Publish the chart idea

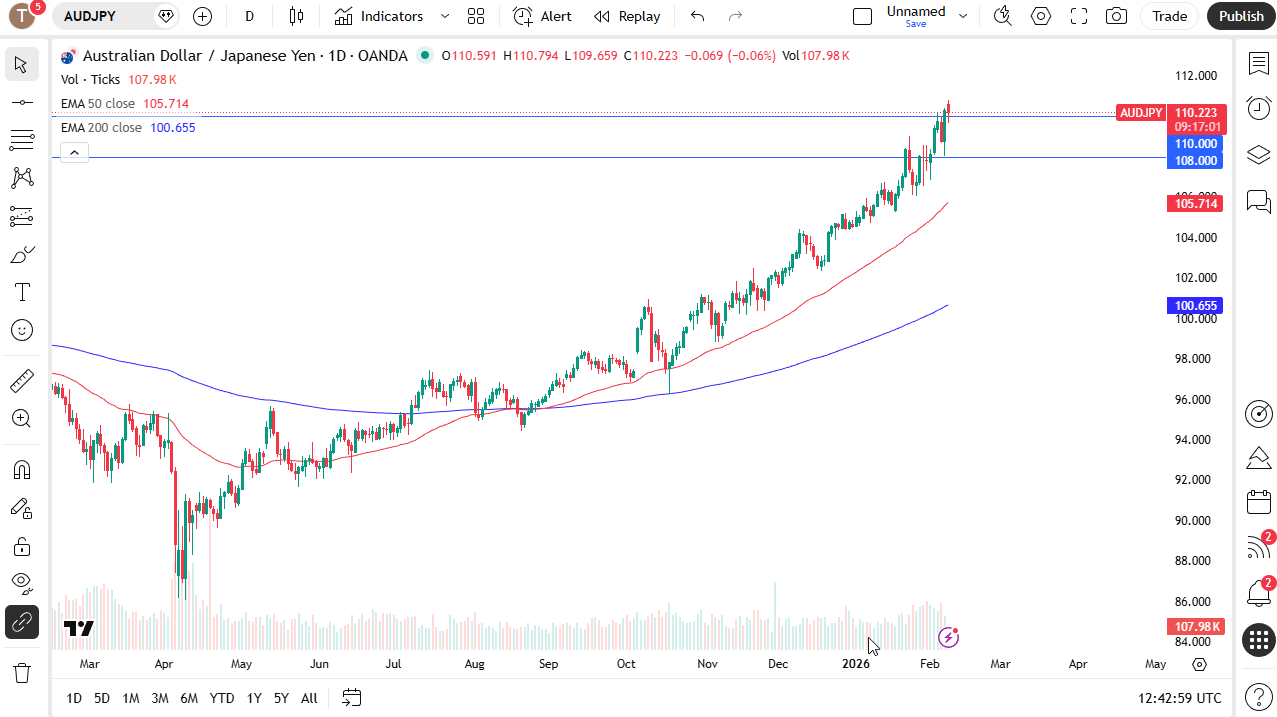click(1241, 16)
